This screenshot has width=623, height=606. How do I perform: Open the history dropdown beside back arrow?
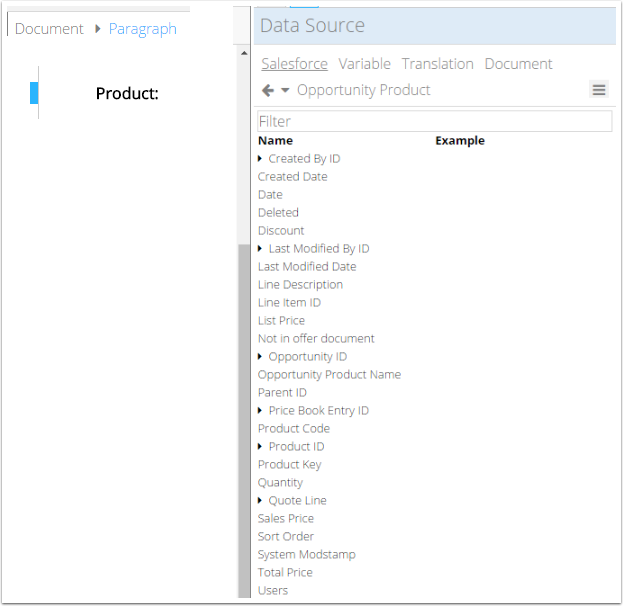click(285, 90)
